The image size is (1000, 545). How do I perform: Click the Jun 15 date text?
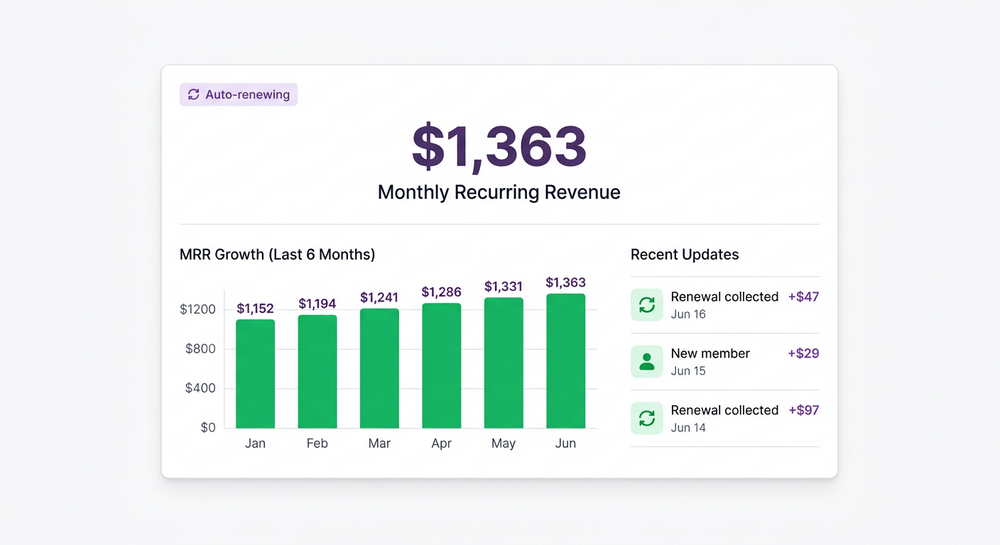click(688, 371)
